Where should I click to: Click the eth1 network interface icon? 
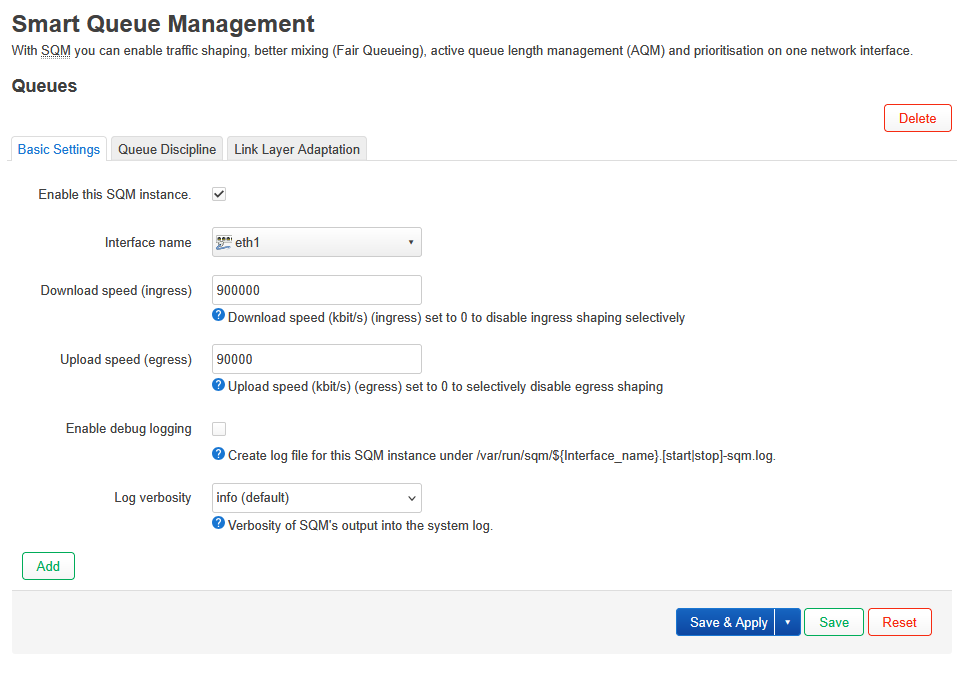(x=224, y=242)
